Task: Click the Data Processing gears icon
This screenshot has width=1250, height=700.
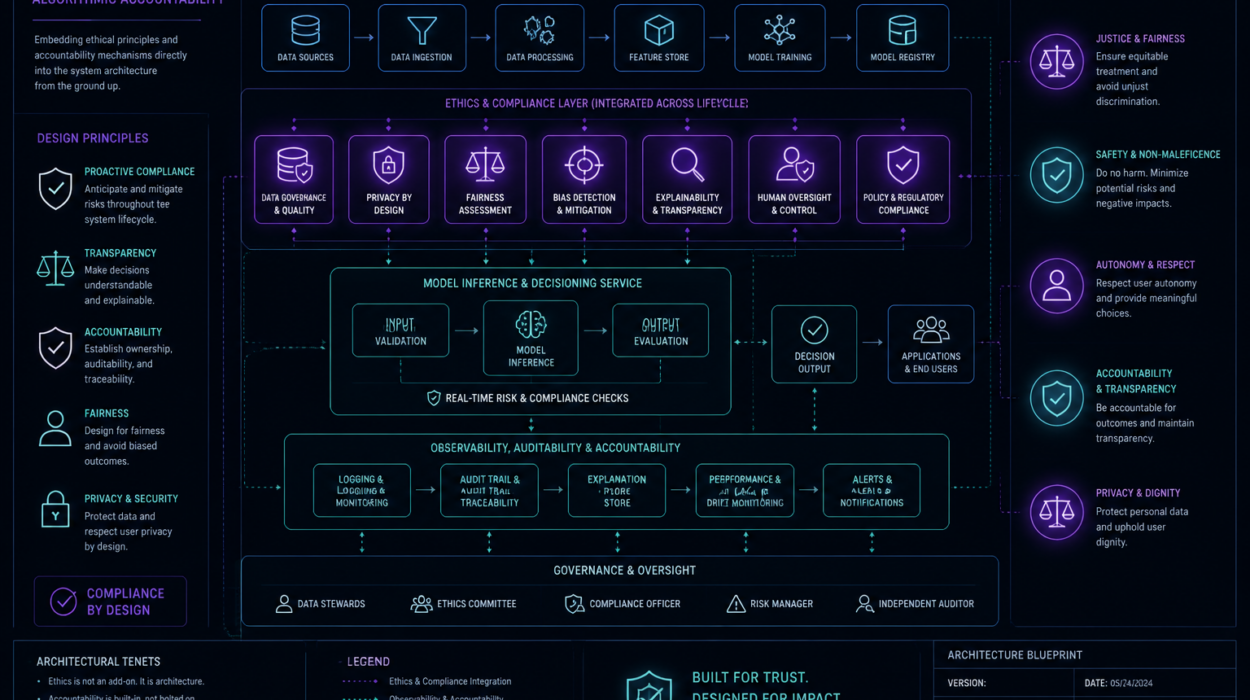Action: [539, 31]
